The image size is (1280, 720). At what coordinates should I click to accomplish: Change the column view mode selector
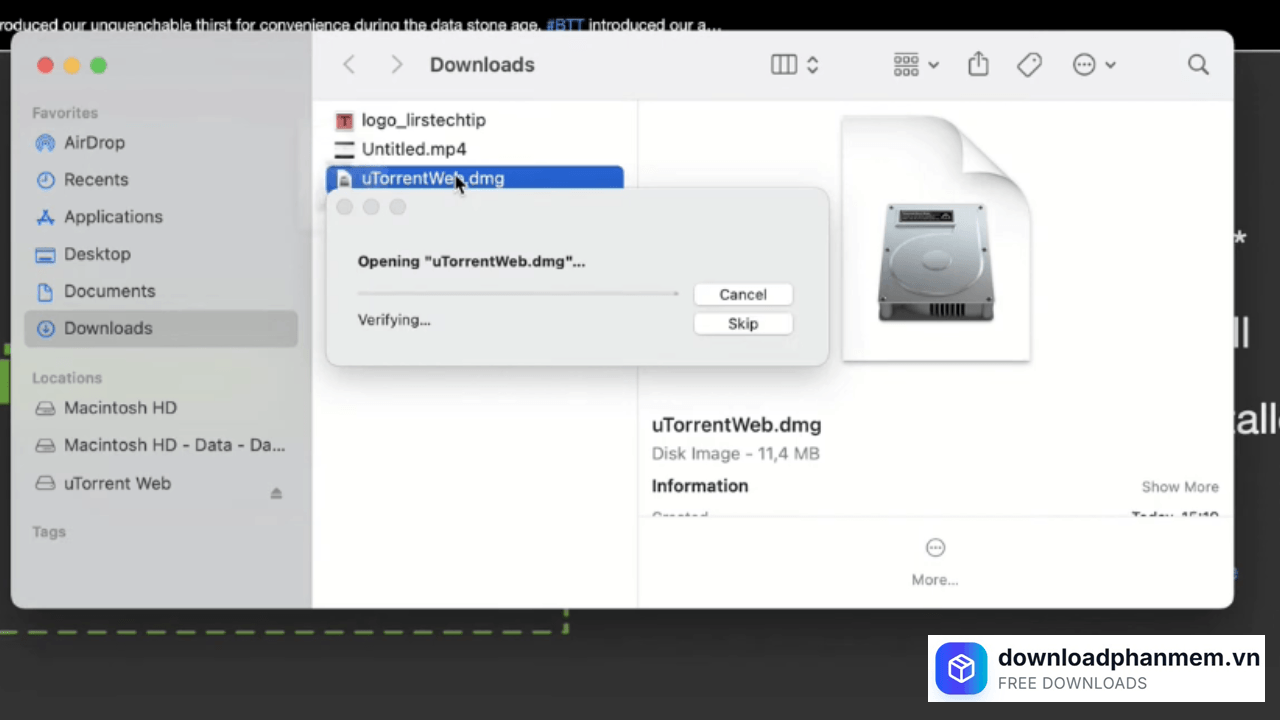coord(795,65)
